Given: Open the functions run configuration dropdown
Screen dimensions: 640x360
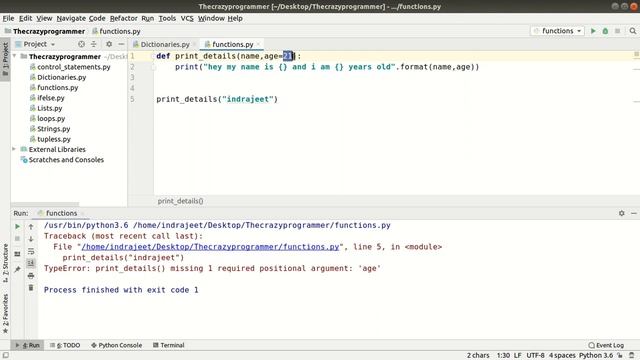Looking at the screenshot, I should [x=558, y=31].
